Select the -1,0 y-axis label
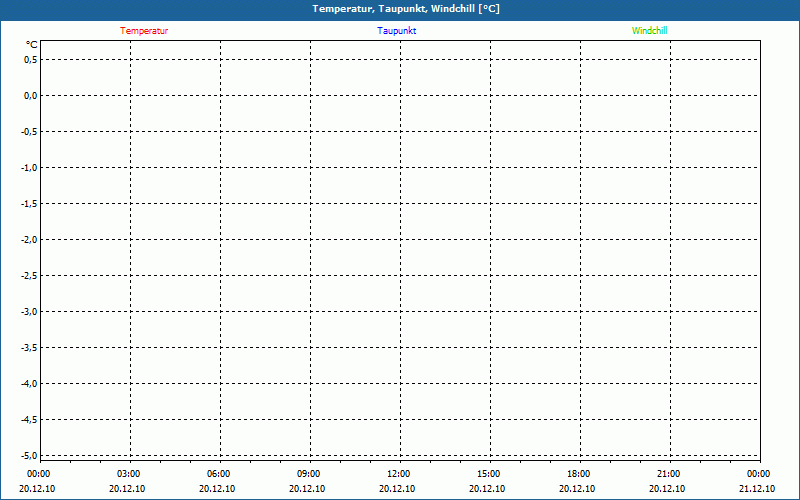This screenshot has width=800, height=500. click(29, 167)
